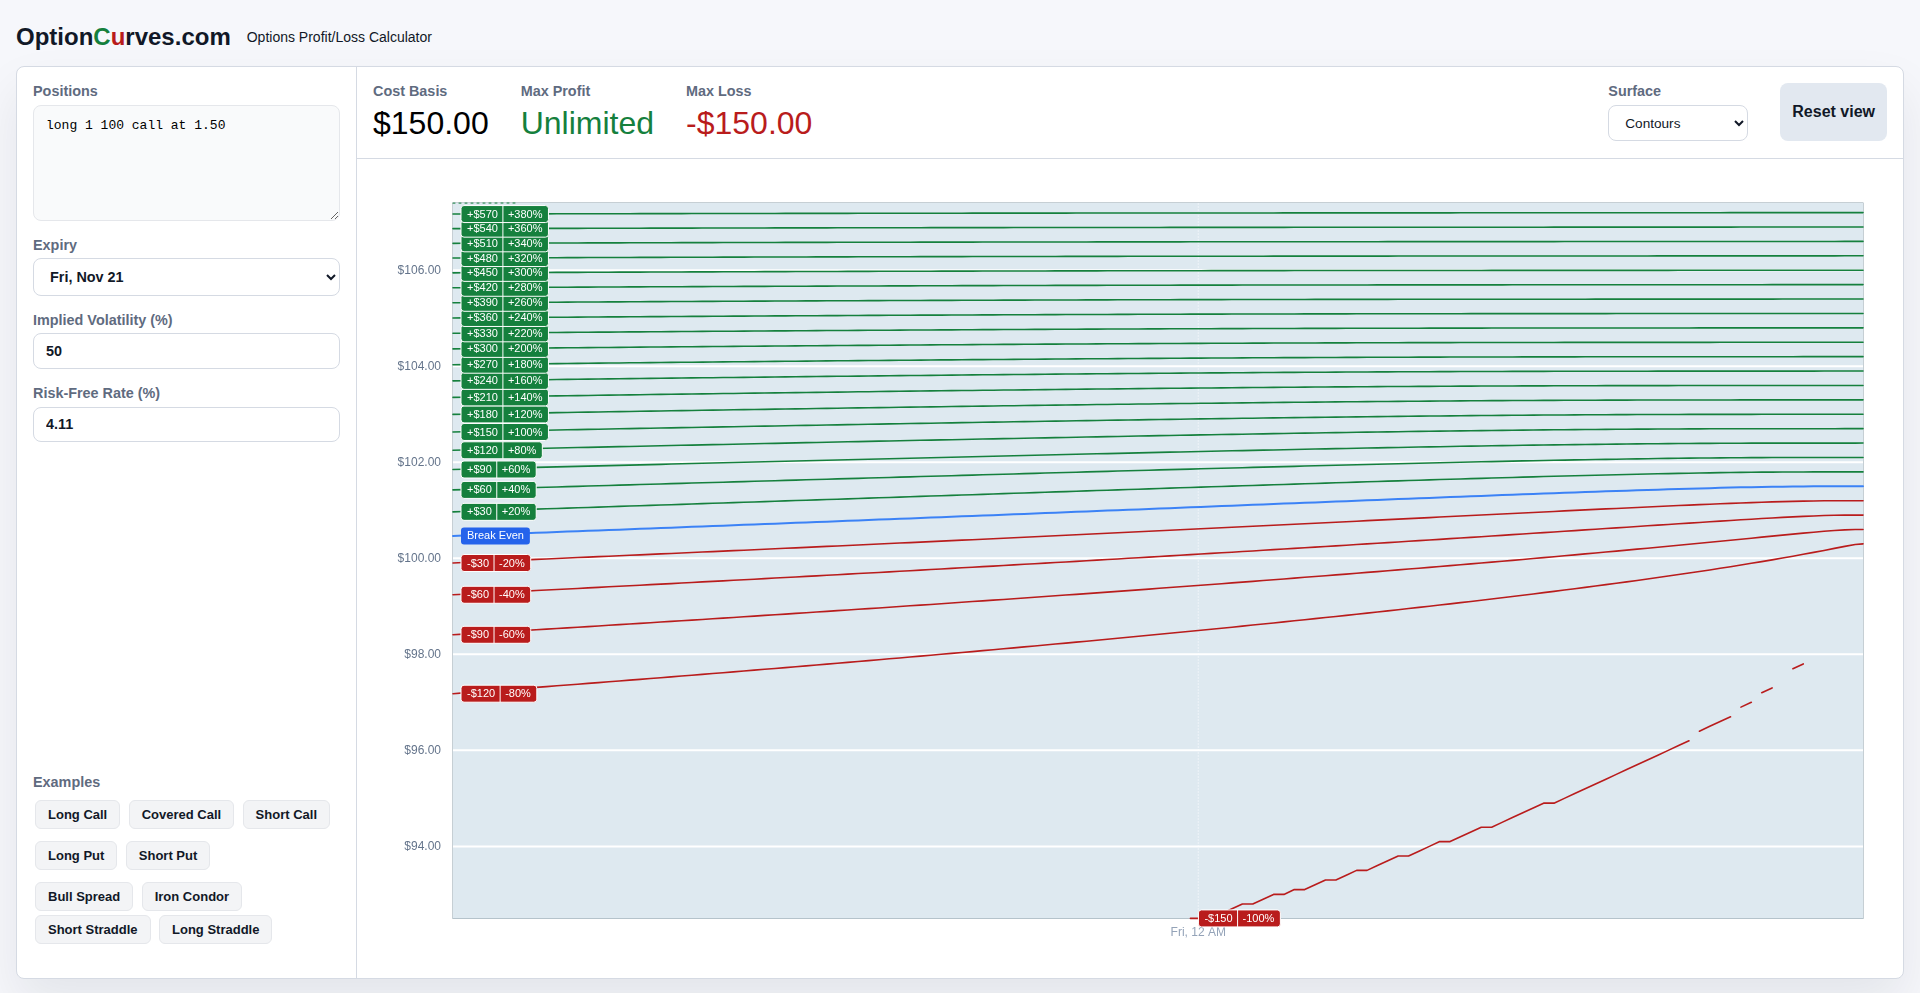
Task: Click the +$420 +280% contour label
Action: 504,288
